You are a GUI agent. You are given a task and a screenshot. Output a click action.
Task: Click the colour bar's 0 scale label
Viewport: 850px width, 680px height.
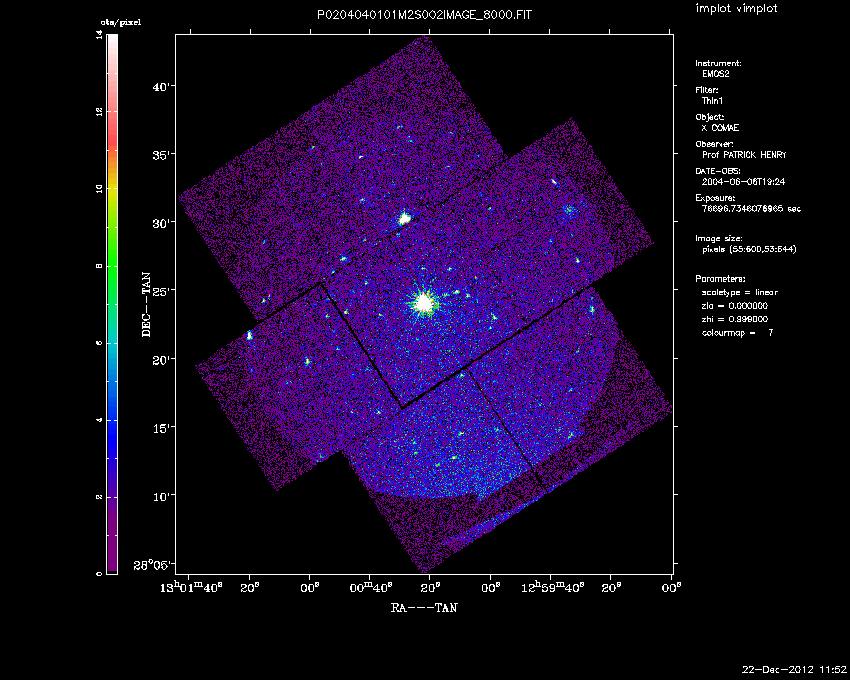(99, 574)
